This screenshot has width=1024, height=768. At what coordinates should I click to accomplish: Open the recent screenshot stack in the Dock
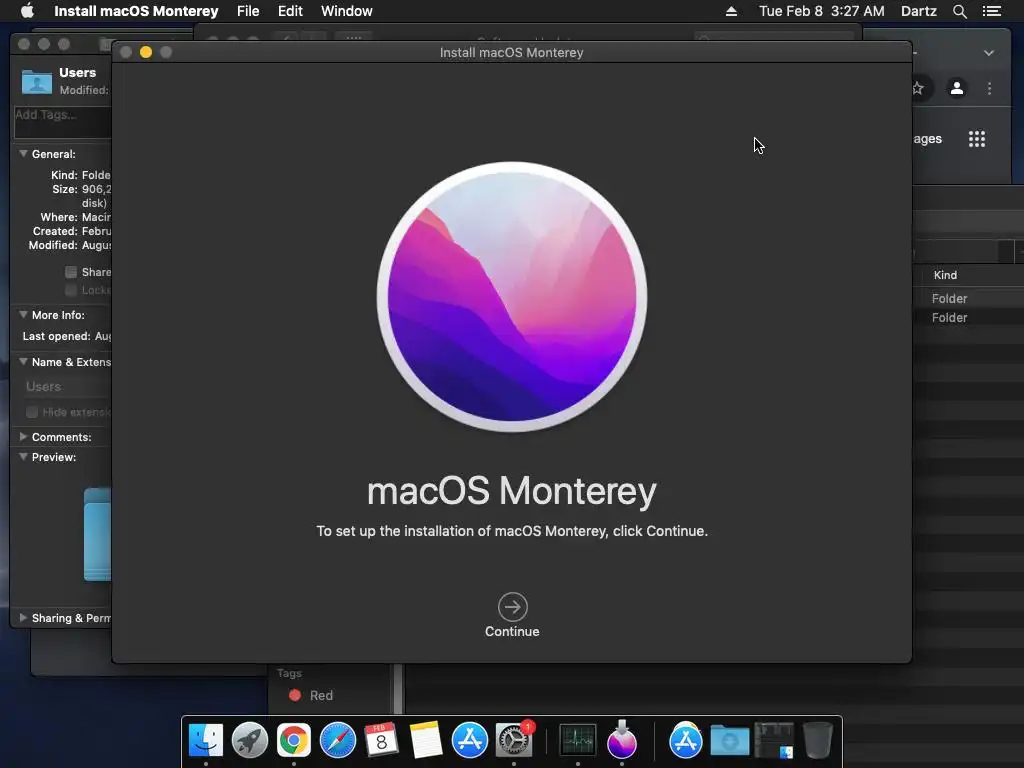click(774, 741)
